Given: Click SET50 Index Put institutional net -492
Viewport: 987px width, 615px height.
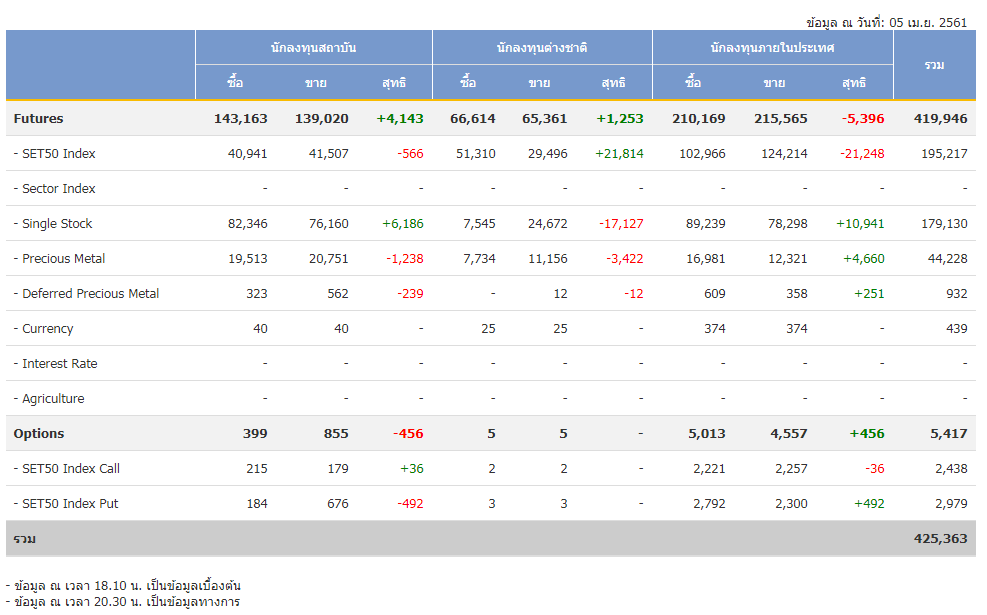Looking at the screenshot, I should (410, 504).
